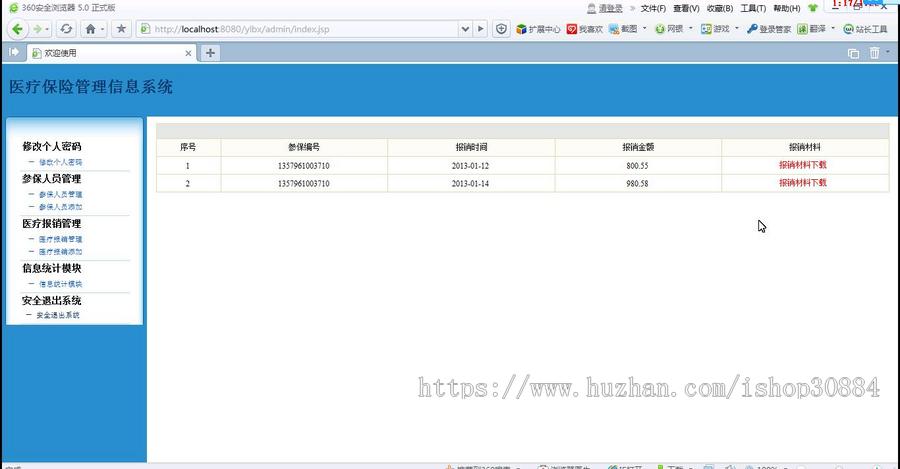Screen dimensions: 900x469
Task: Open the 工具(T) menu
Action: [753, 8]
